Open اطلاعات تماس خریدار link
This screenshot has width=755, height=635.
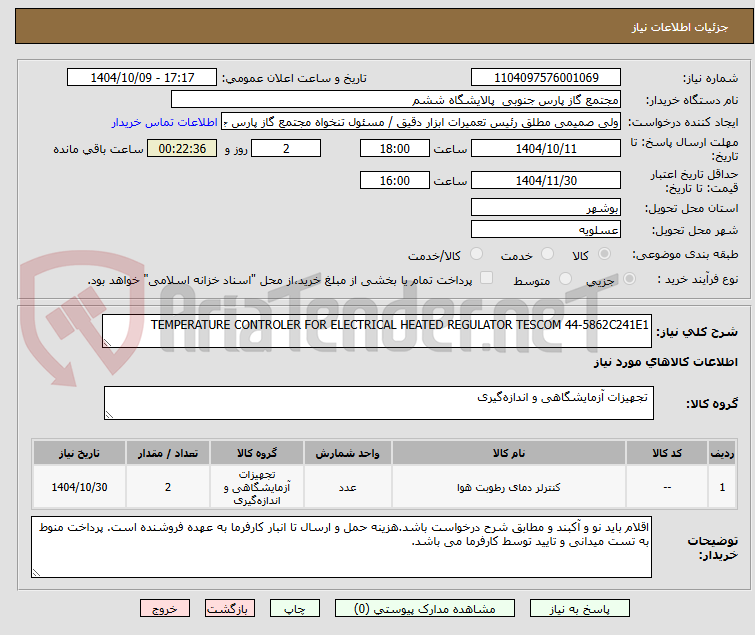pos(165,122)
